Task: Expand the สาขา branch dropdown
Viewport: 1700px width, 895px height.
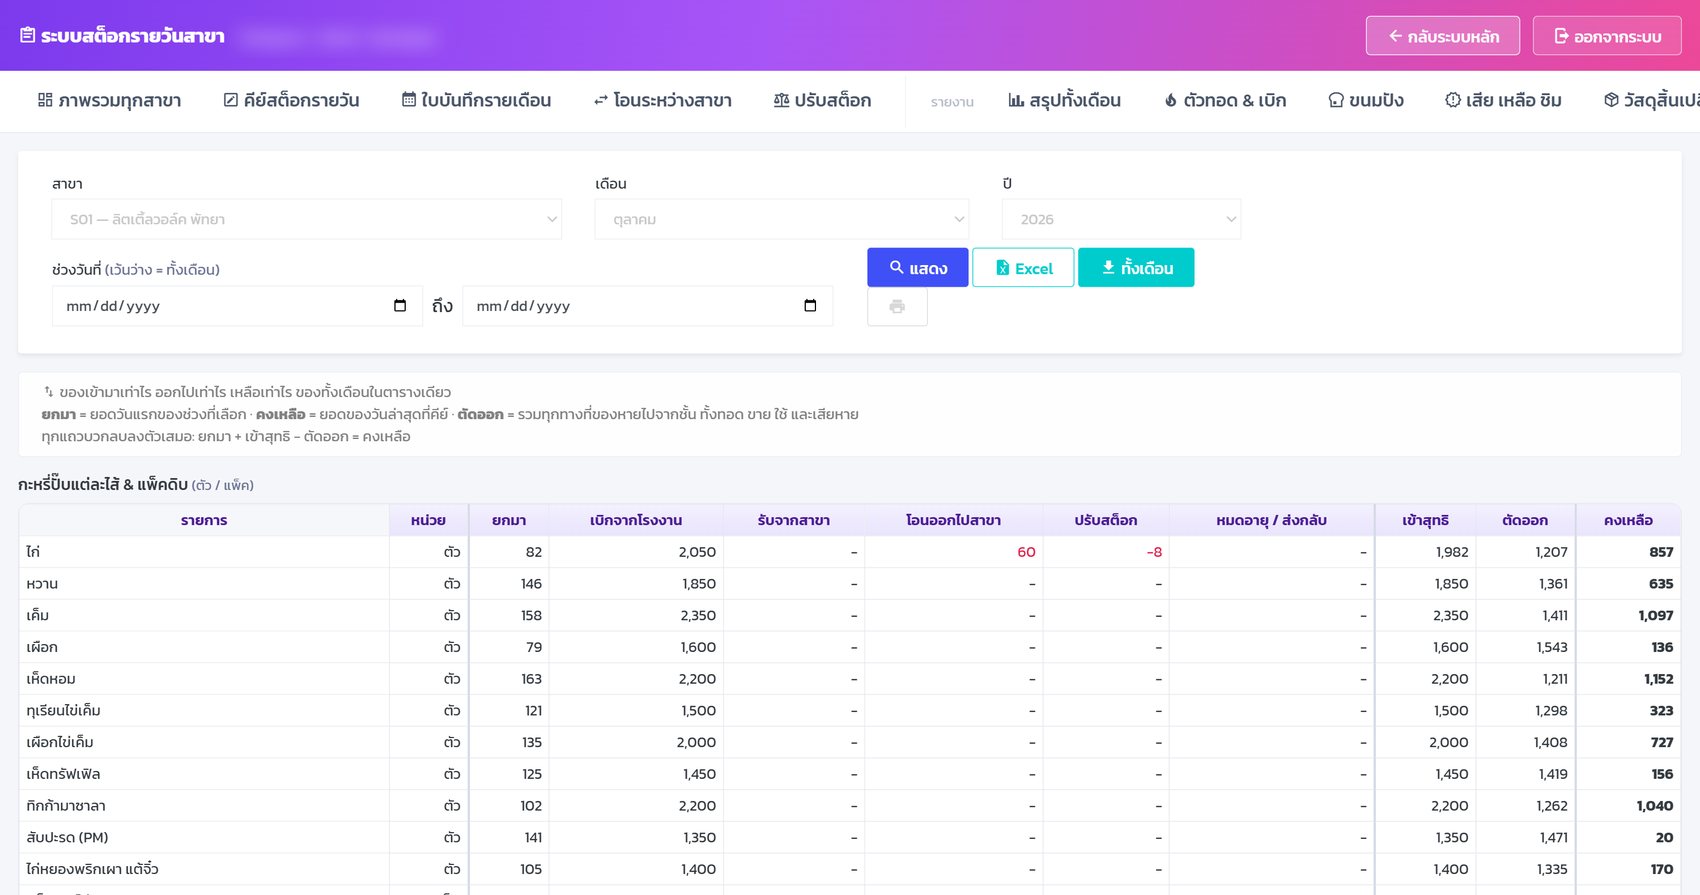Action: pyautogui.click(x=306, y=219)
